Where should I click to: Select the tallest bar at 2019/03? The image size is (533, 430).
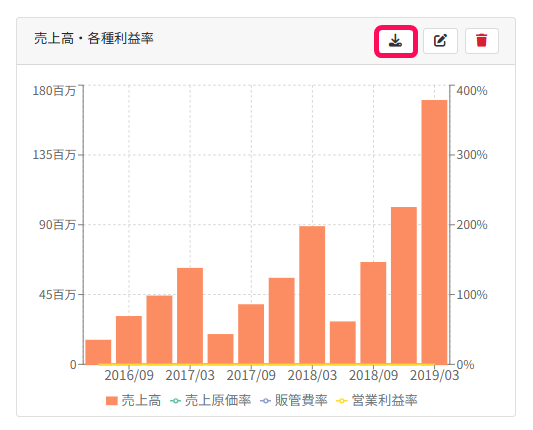coord(434,232)
